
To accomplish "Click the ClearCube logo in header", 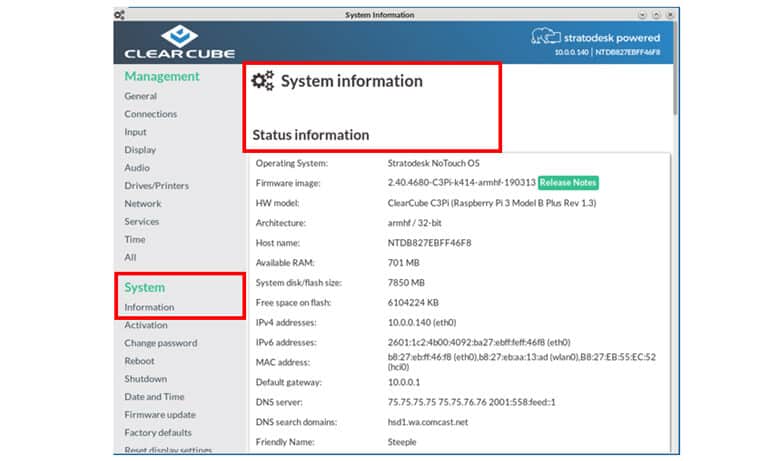I will pos(180,42).
